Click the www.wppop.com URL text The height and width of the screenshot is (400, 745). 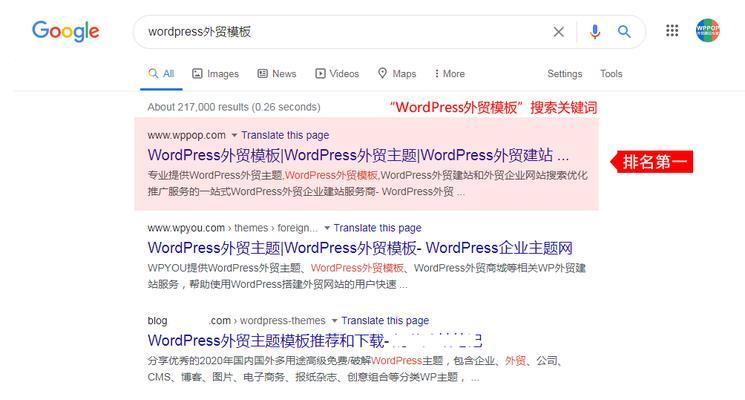click(x=186, y=135)
